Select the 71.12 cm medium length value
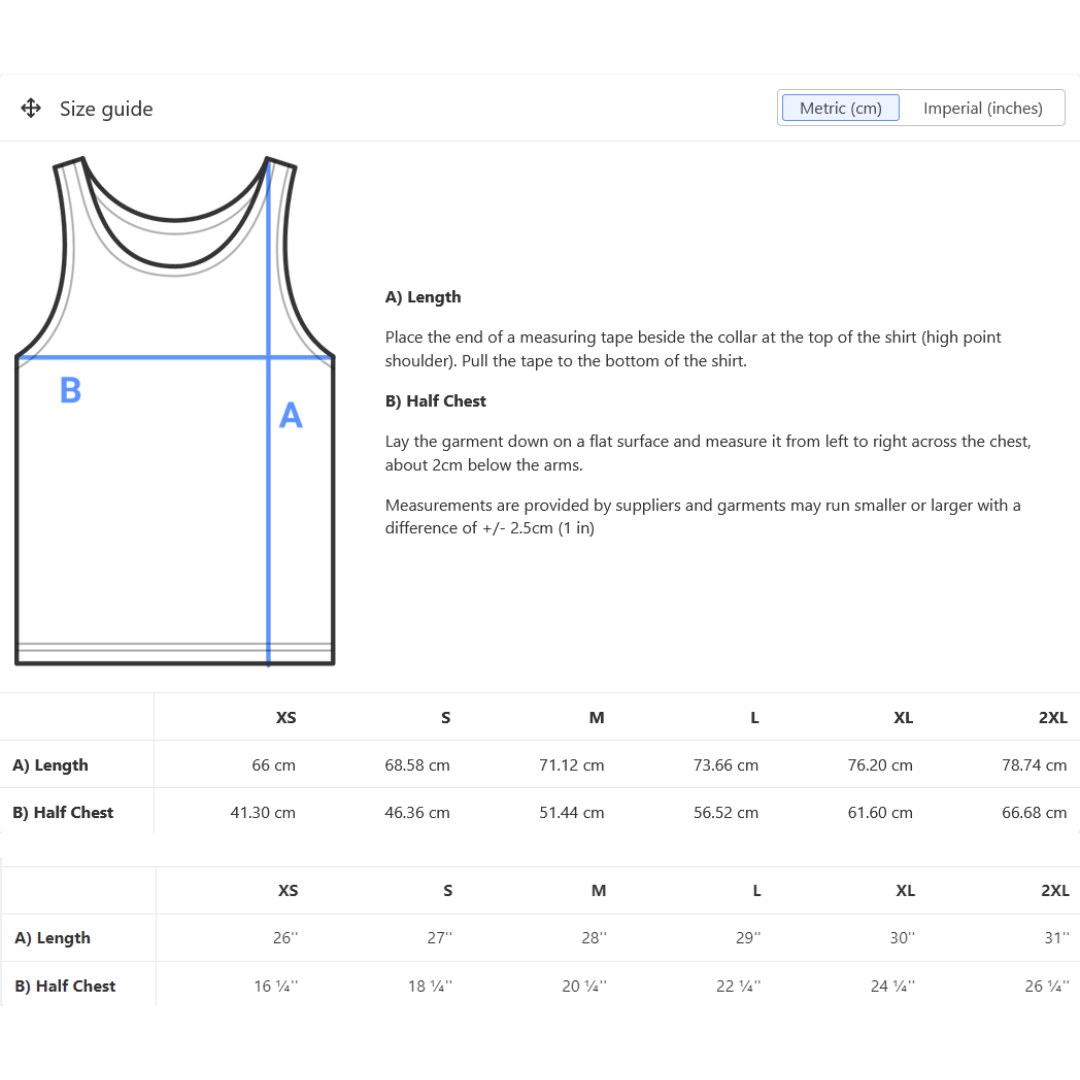Screen dimensions: 1080x1080 coord(570,765)
